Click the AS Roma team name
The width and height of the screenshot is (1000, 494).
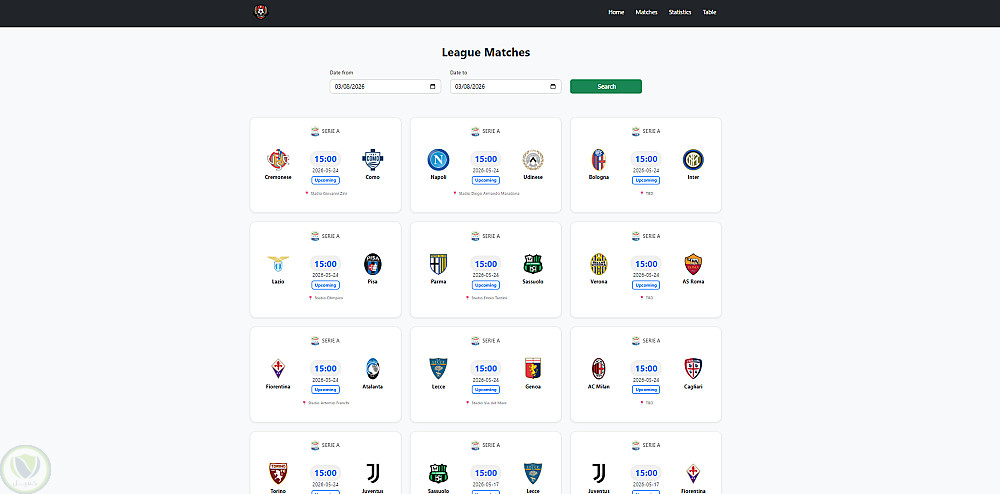pyautogui.click(x=693, y=282)
